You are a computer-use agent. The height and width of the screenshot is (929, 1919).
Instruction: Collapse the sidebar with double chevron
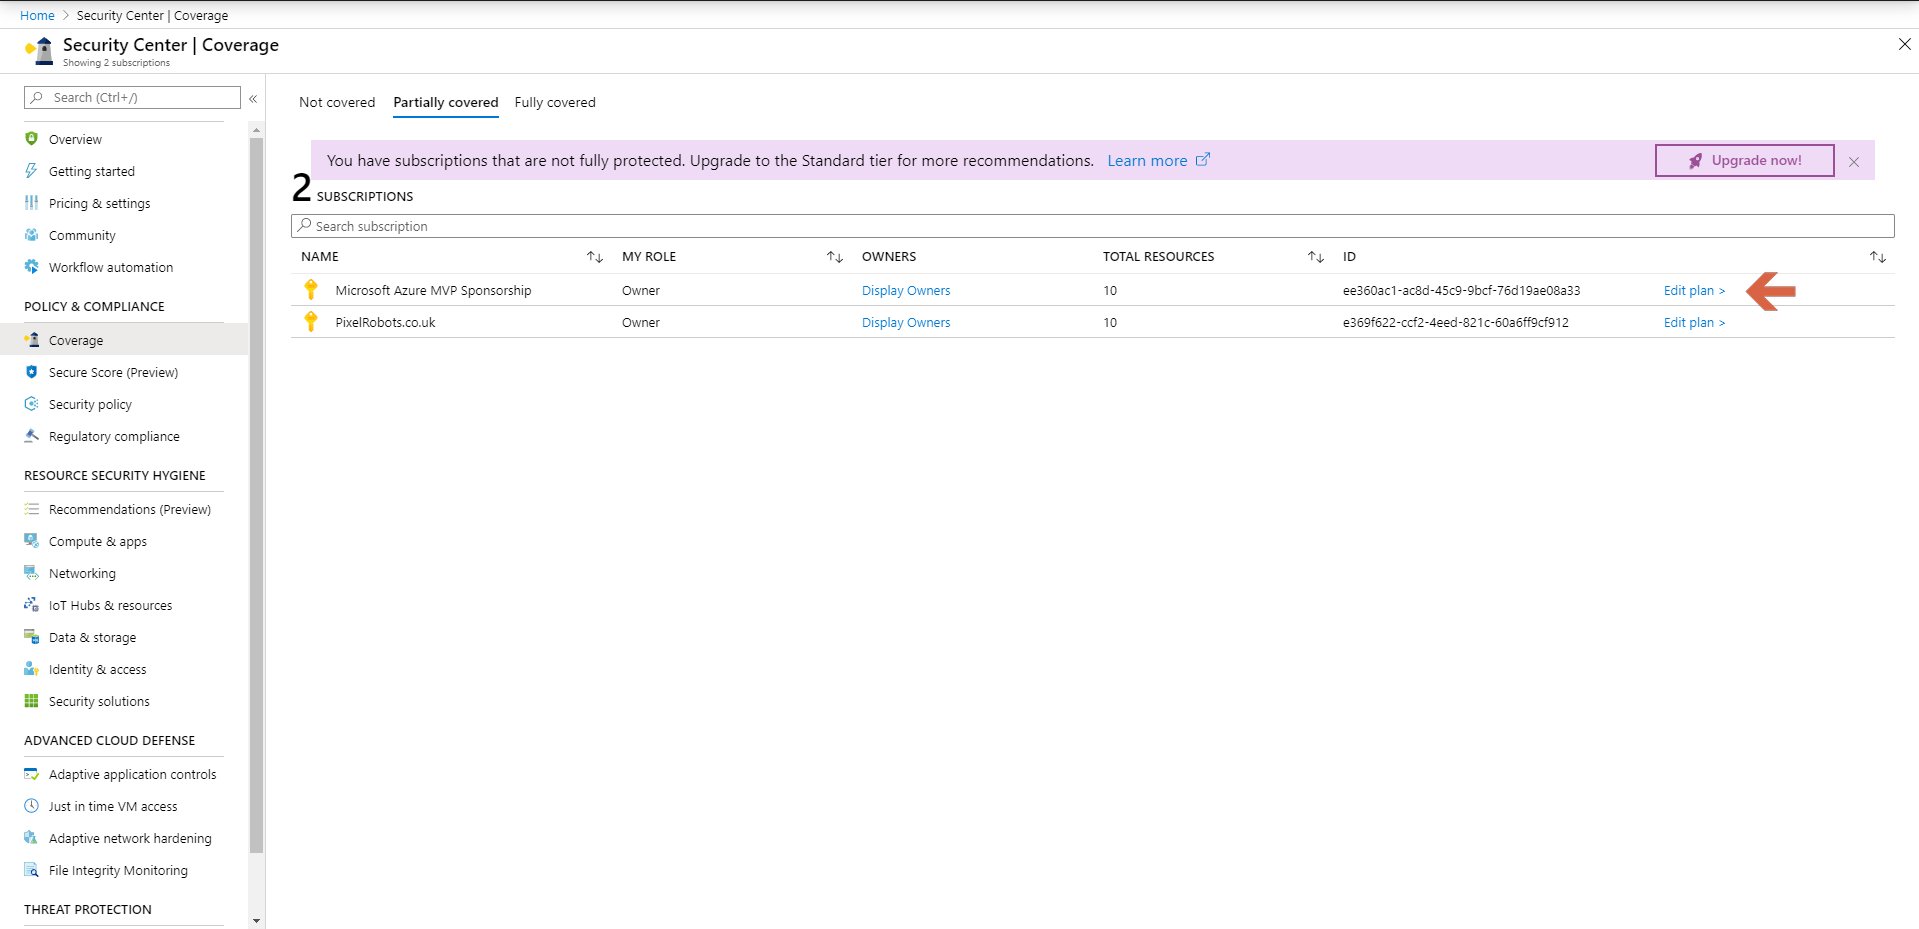pyautogui.click(x=253, y=98)
